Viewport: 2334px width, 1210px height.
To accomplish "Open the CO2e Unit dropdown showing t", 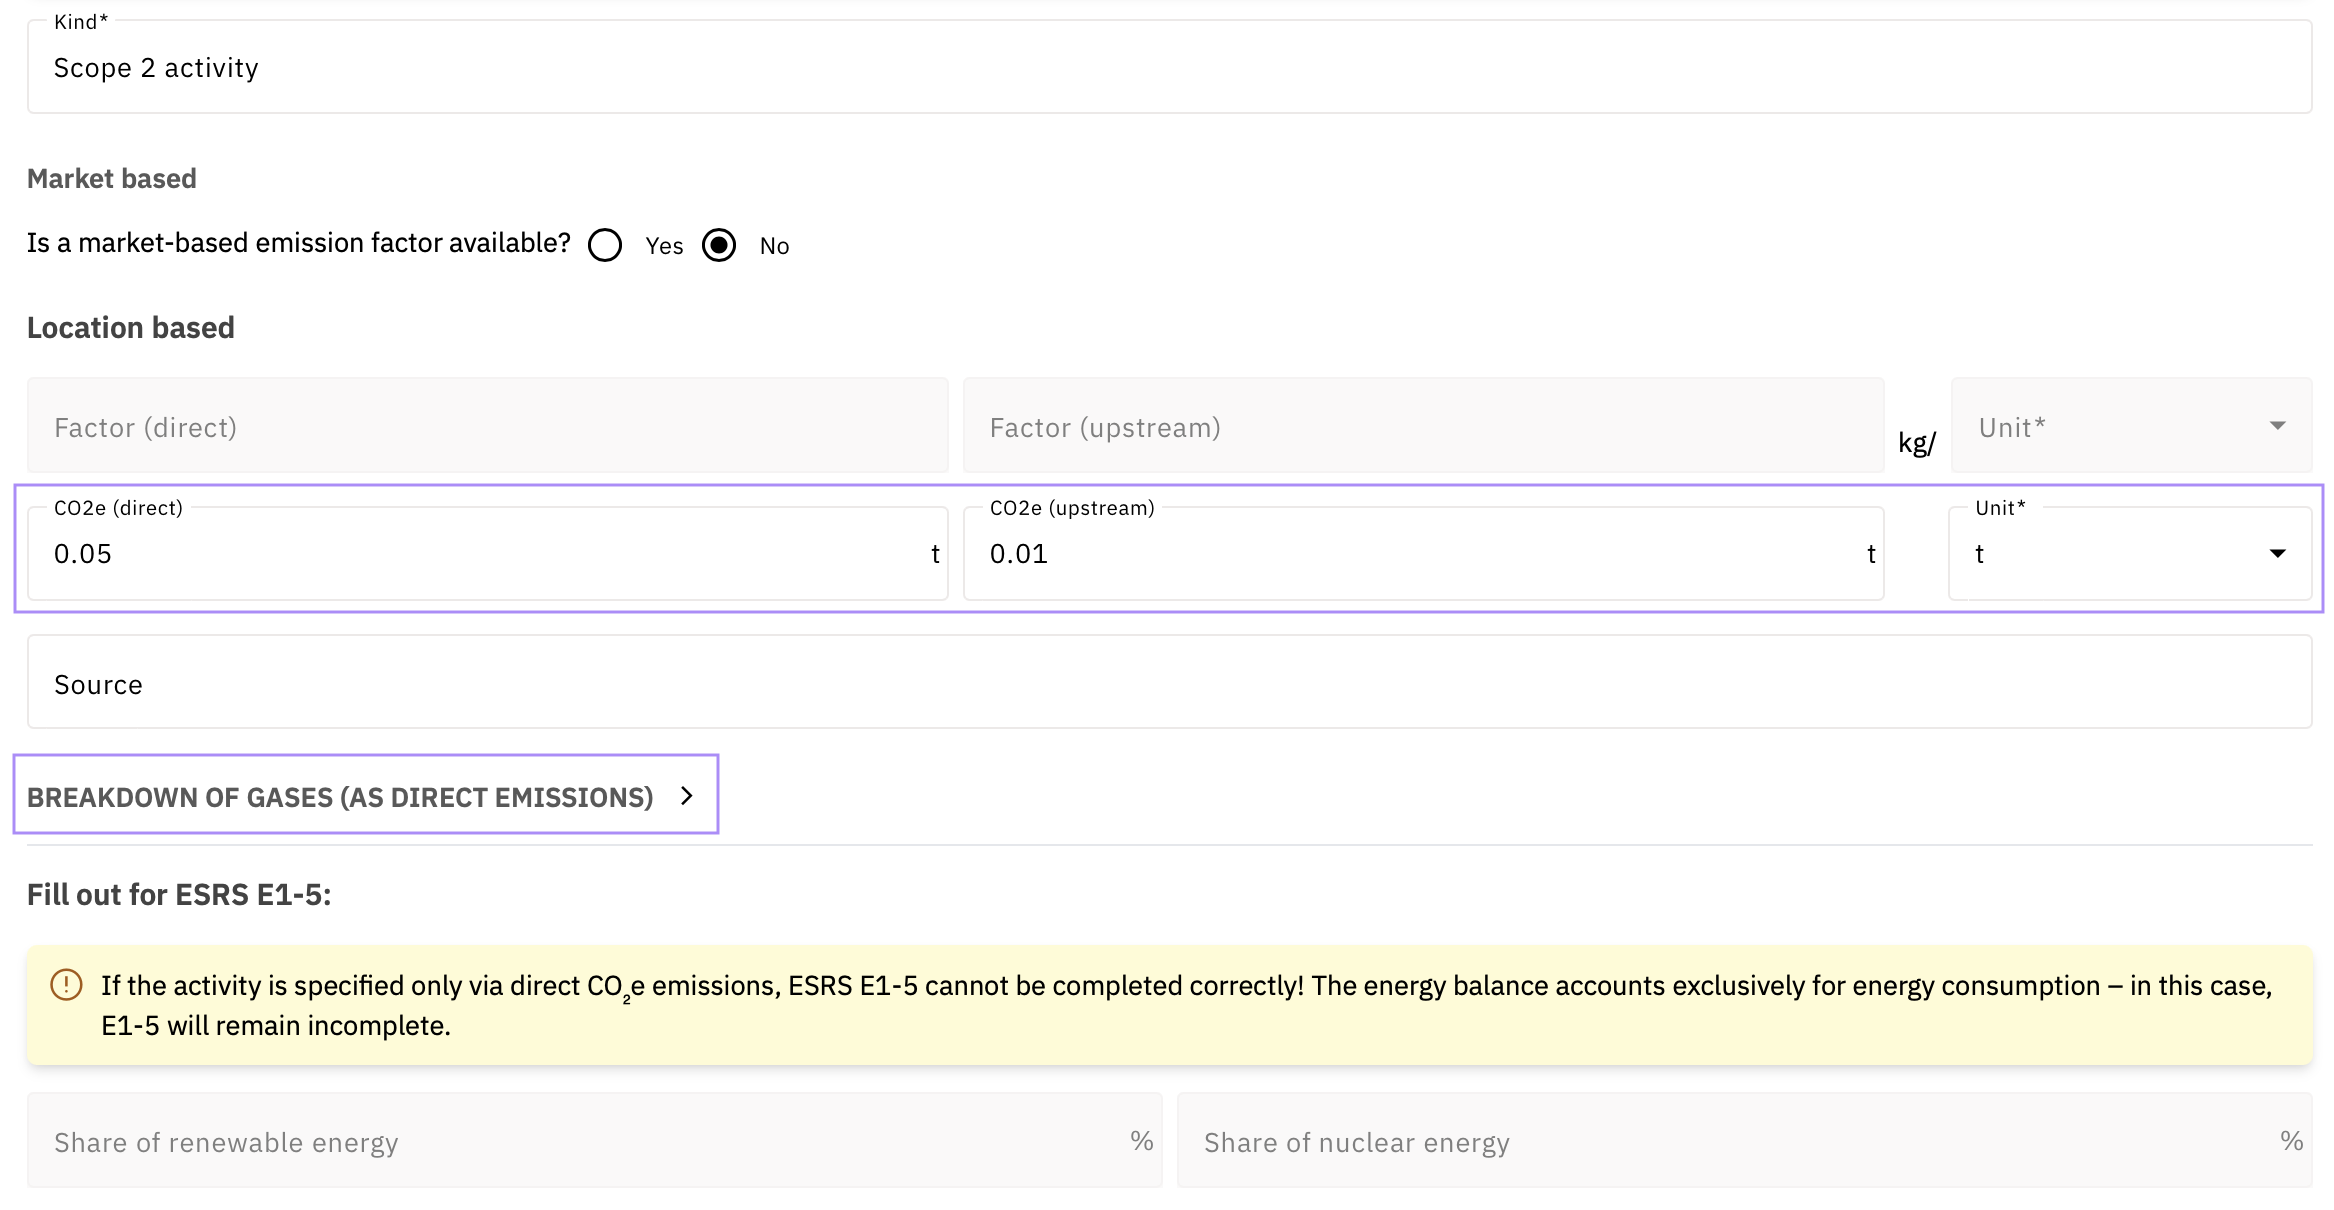I will [x=2110, y=554].
